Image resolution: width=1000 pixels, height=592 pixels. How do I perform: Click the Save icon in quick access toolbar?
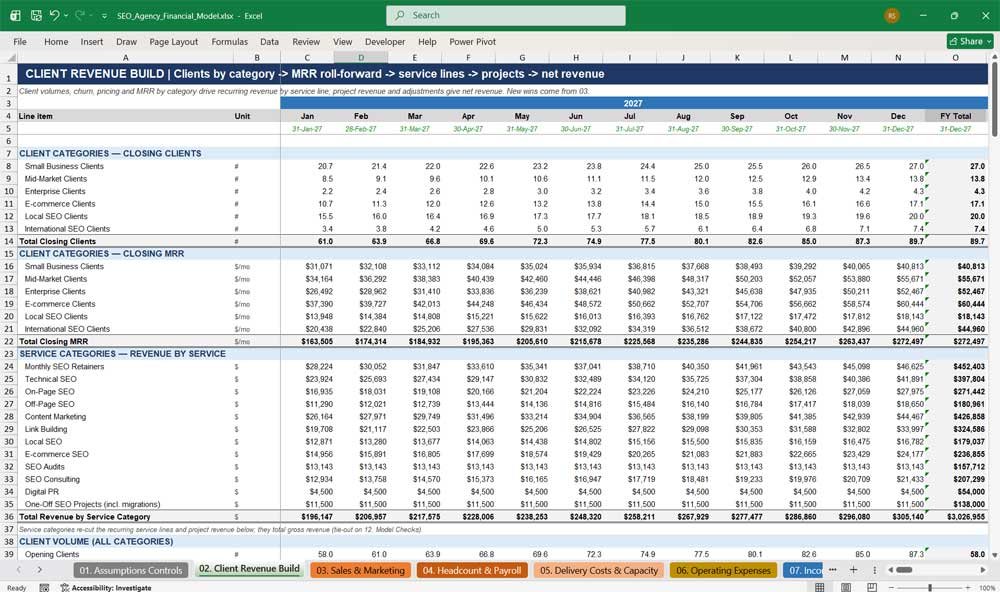coord(36,15)
